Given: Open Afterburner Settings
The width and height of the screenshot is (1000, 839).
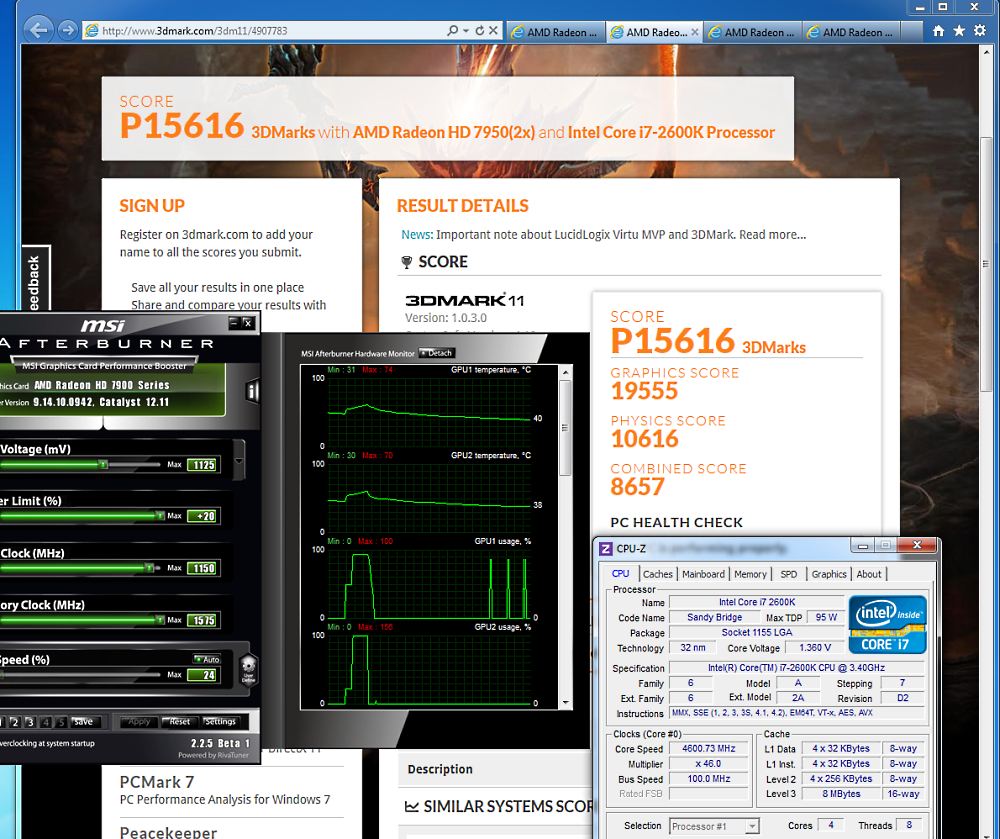Looking at the screenshot, I should tap(220, 722).
